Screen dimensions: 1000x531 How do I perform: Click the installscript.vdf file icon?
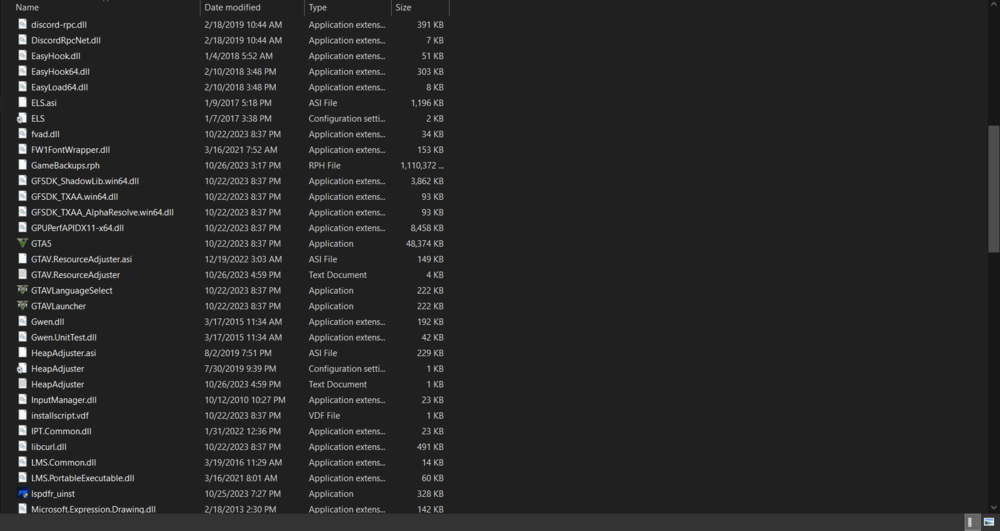pyautogui.click(x=22, y=416)
